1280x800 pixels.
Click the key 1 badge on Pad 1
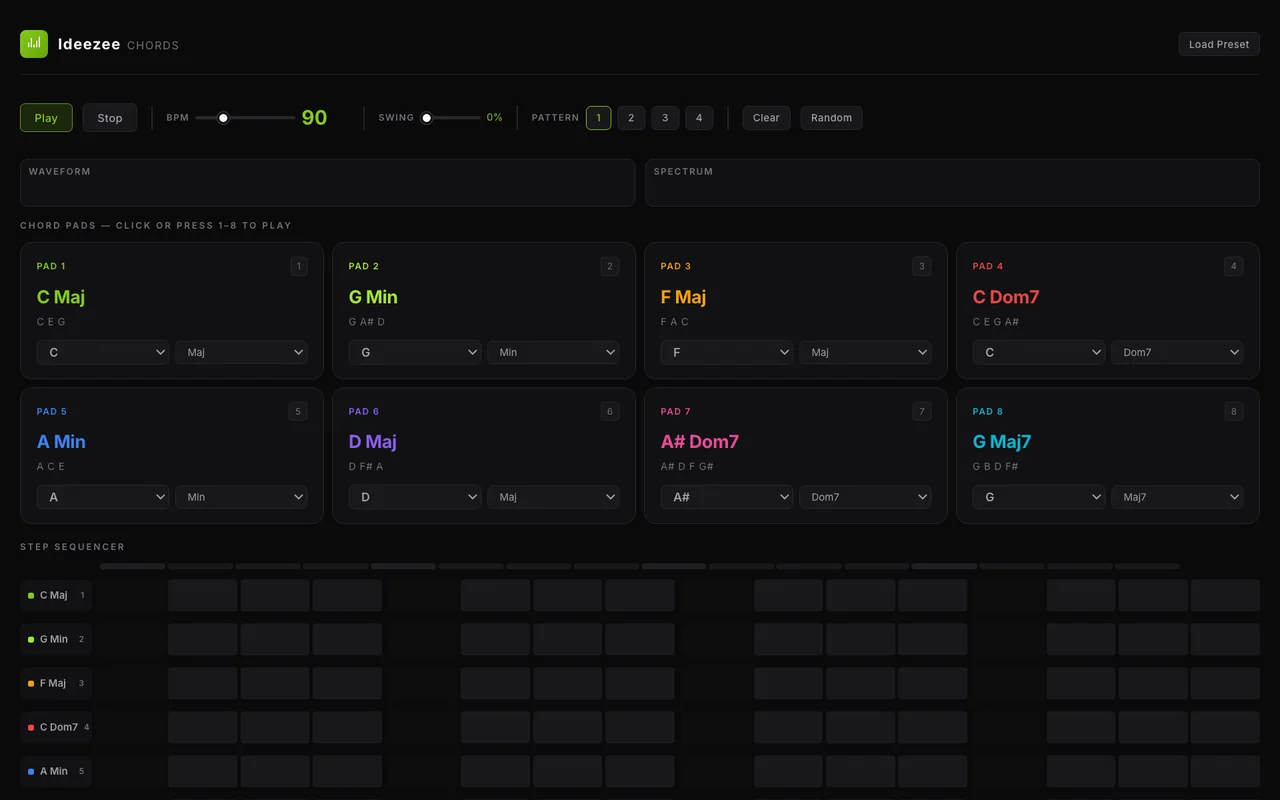(298, 266)
